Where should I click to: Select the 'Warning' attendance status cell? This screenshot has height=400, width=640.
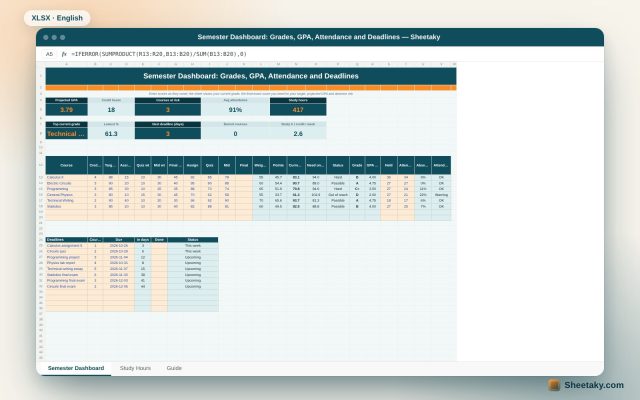click(441, 195)
